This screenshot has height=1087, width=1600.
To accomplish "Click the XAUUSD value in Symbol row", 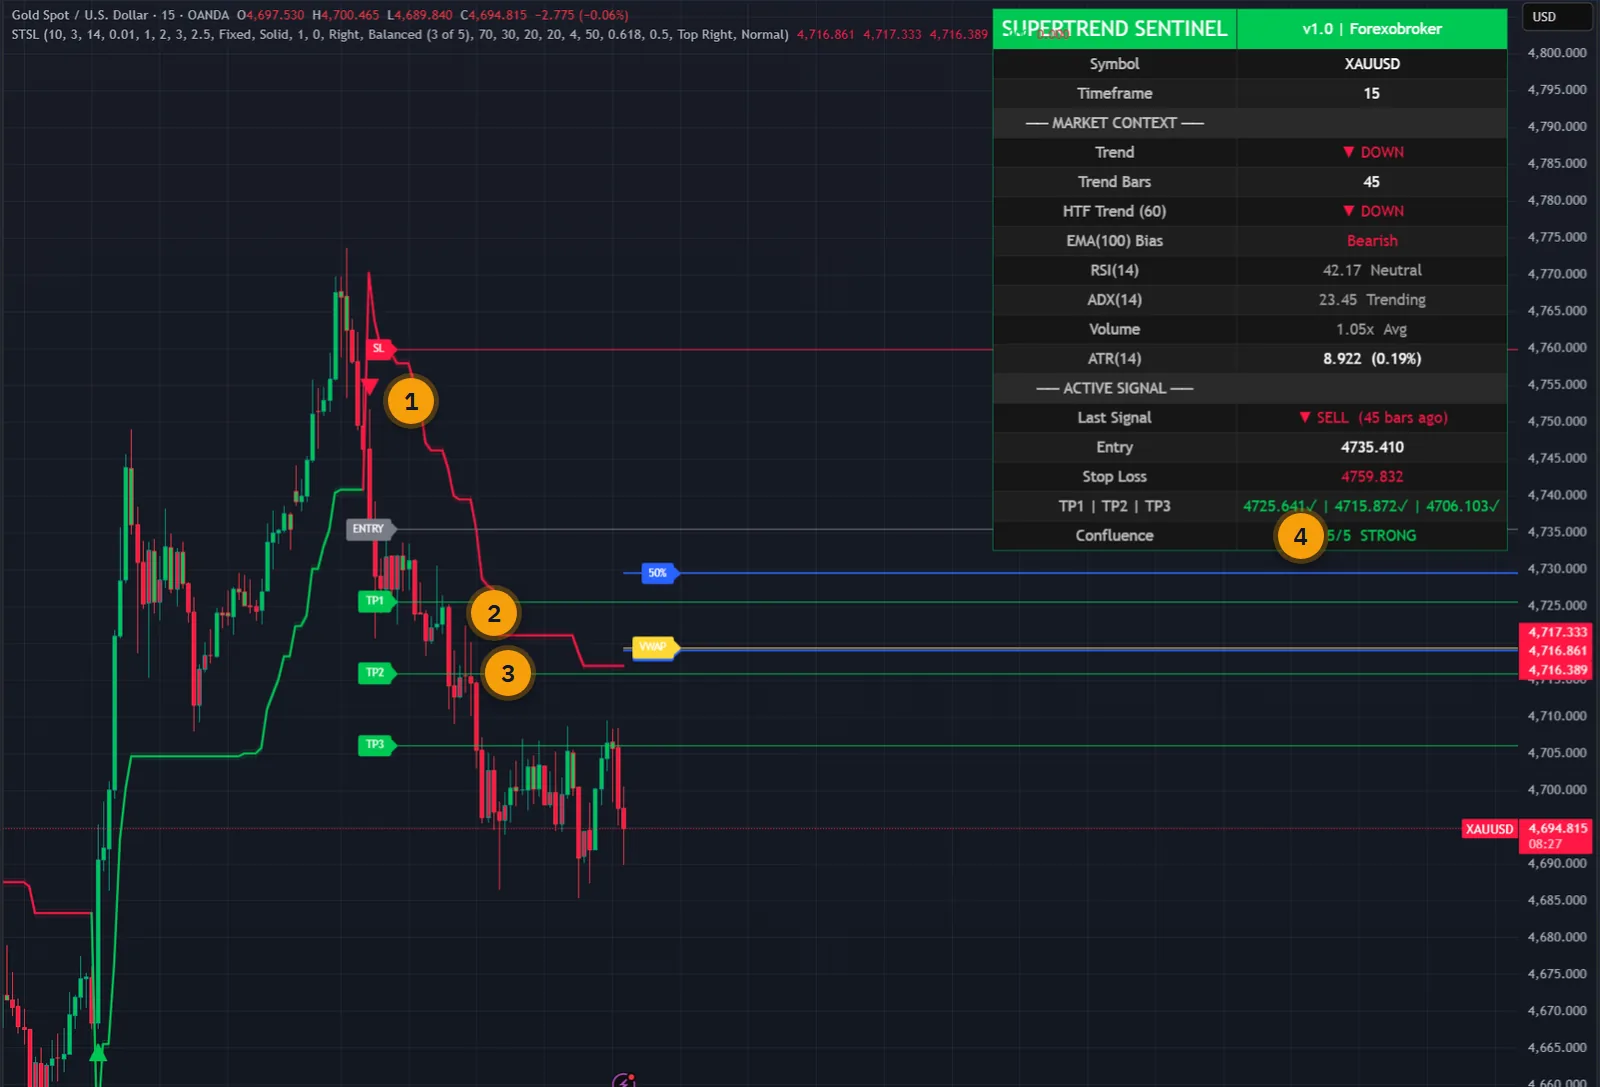I will [x=1372, y=64].
